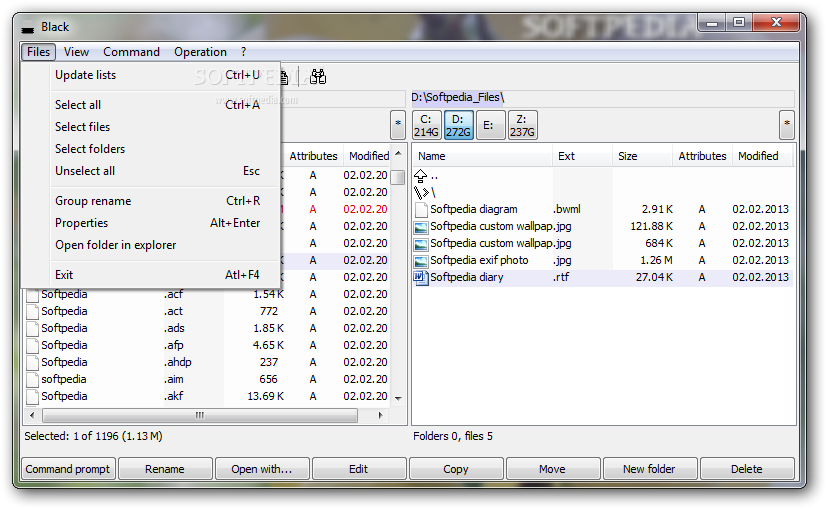Select the Softpedia .afp row
This screenshot has width=827, height=509.
[207, 345]
